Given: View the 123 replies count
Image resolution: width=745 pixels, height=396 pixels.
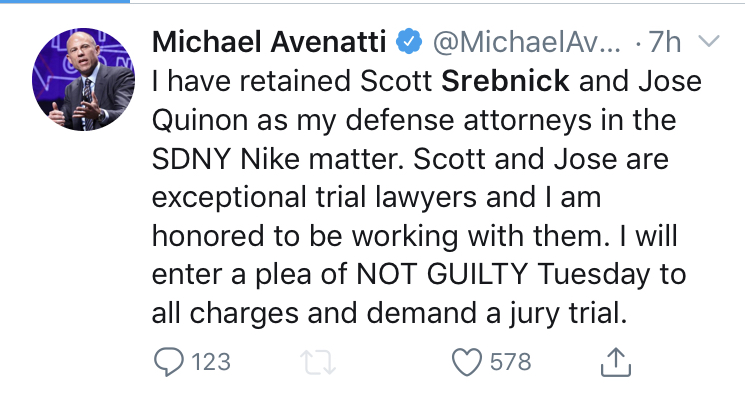Looking at the screenshot, I should (x=211, y=362).
